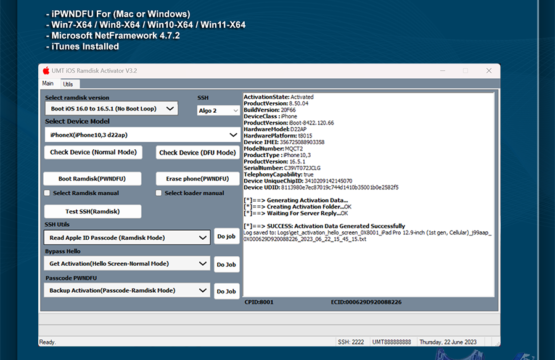Click 'Ready.' status bar text
The height and width of the screenshot is (360, 555).
[47, 342]
